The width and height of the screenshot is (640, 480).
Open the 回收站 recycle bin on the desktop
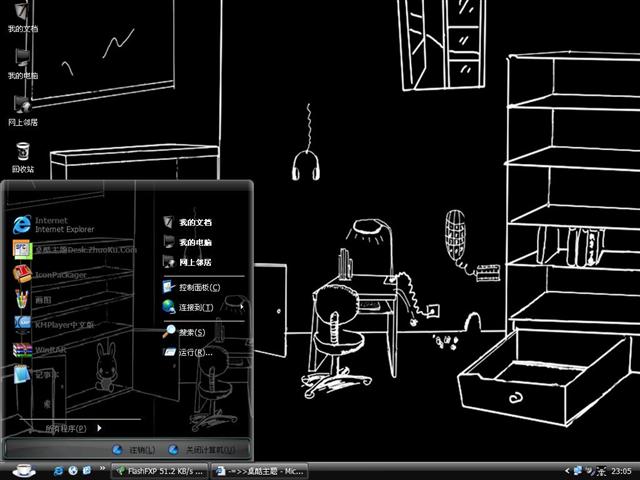23,158
